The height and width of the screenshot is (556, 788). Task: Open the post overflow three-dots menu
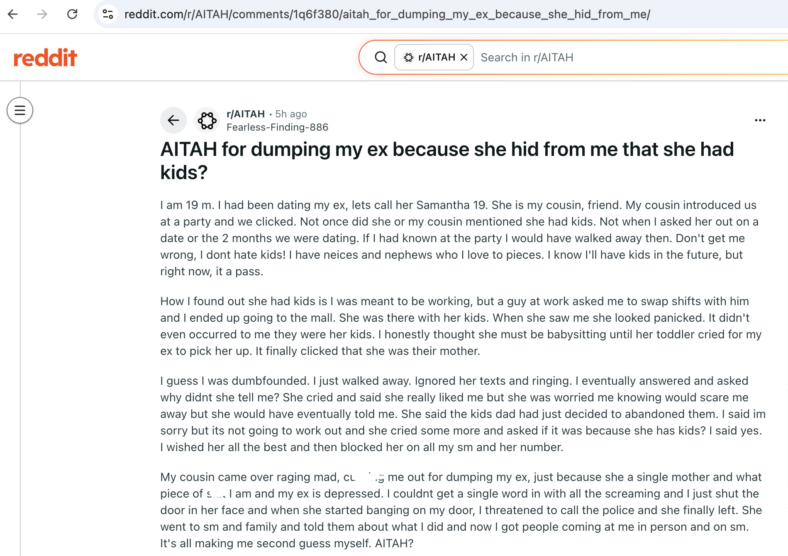[760, 120]
